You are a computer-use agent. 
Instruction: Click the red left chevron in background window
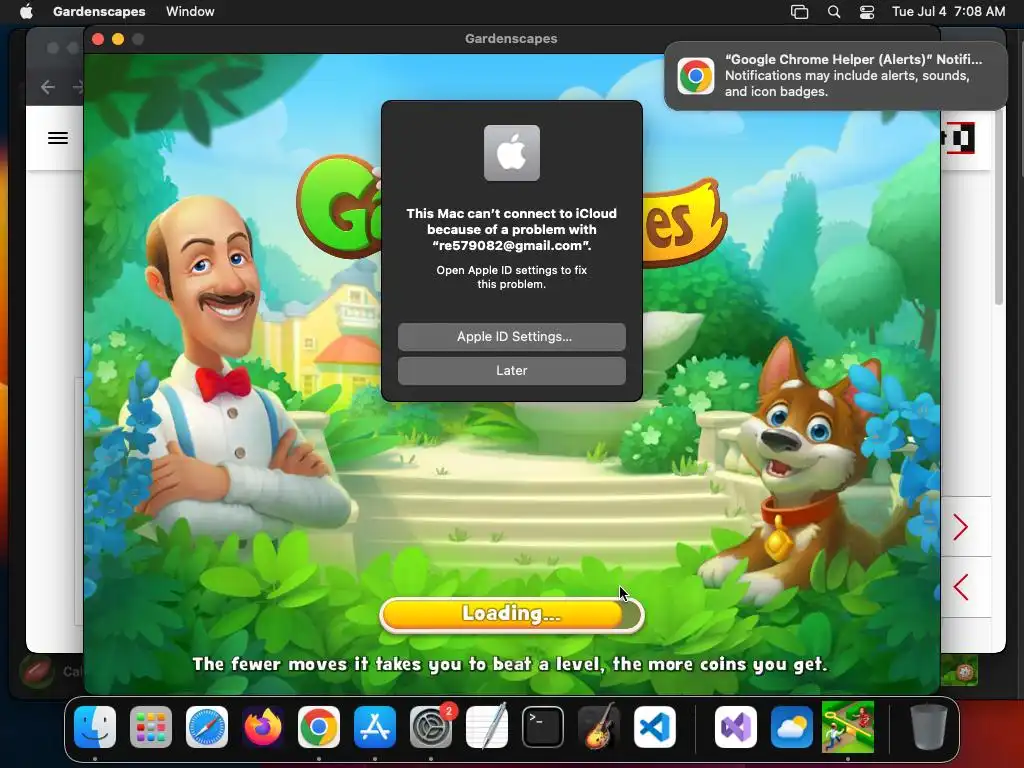click(x=960, y=587)
